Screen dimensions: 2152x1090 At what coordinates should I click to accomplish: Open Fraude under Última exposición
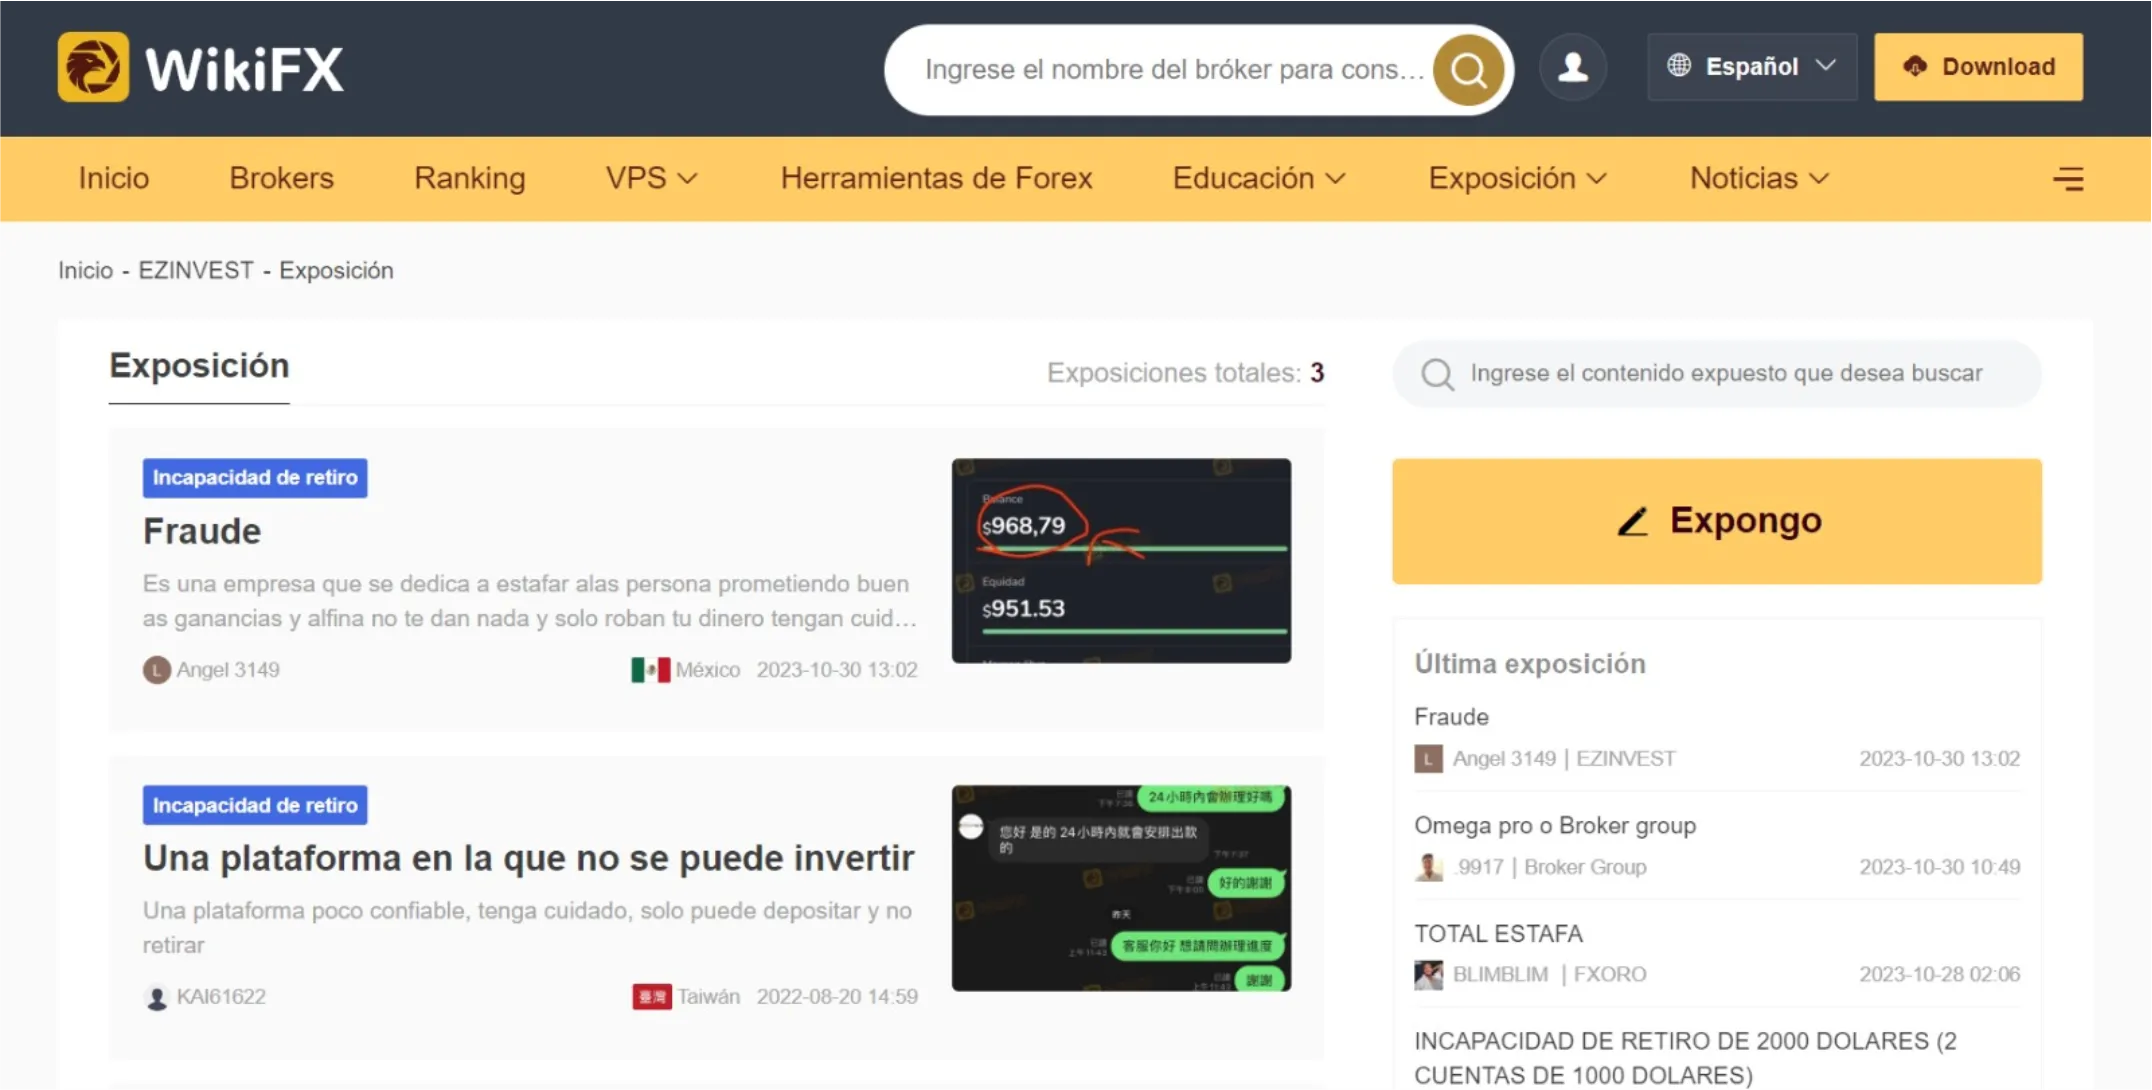coord(1451,717)
